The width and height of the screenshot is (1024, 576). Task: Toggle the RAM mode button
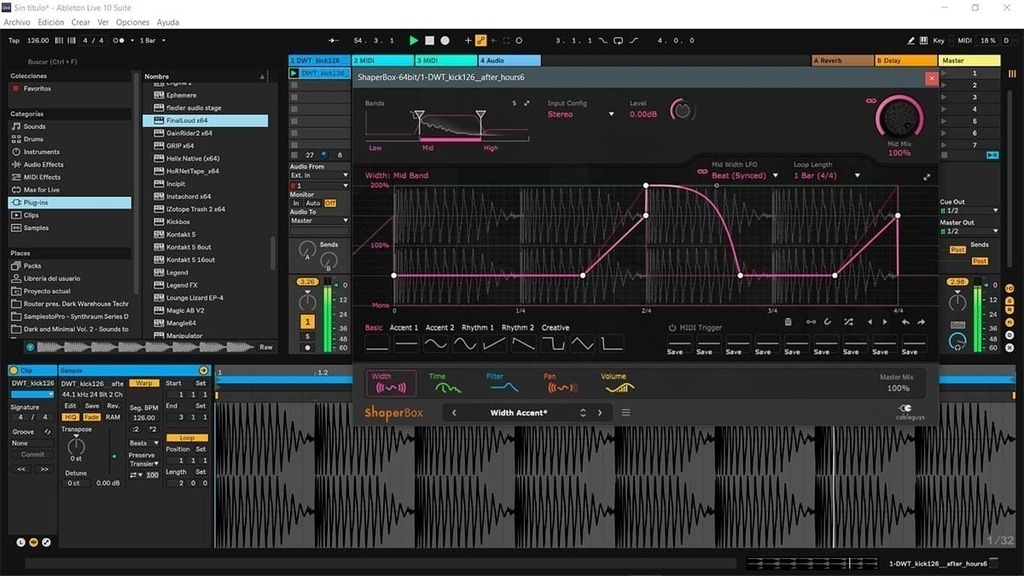(112, 417)
